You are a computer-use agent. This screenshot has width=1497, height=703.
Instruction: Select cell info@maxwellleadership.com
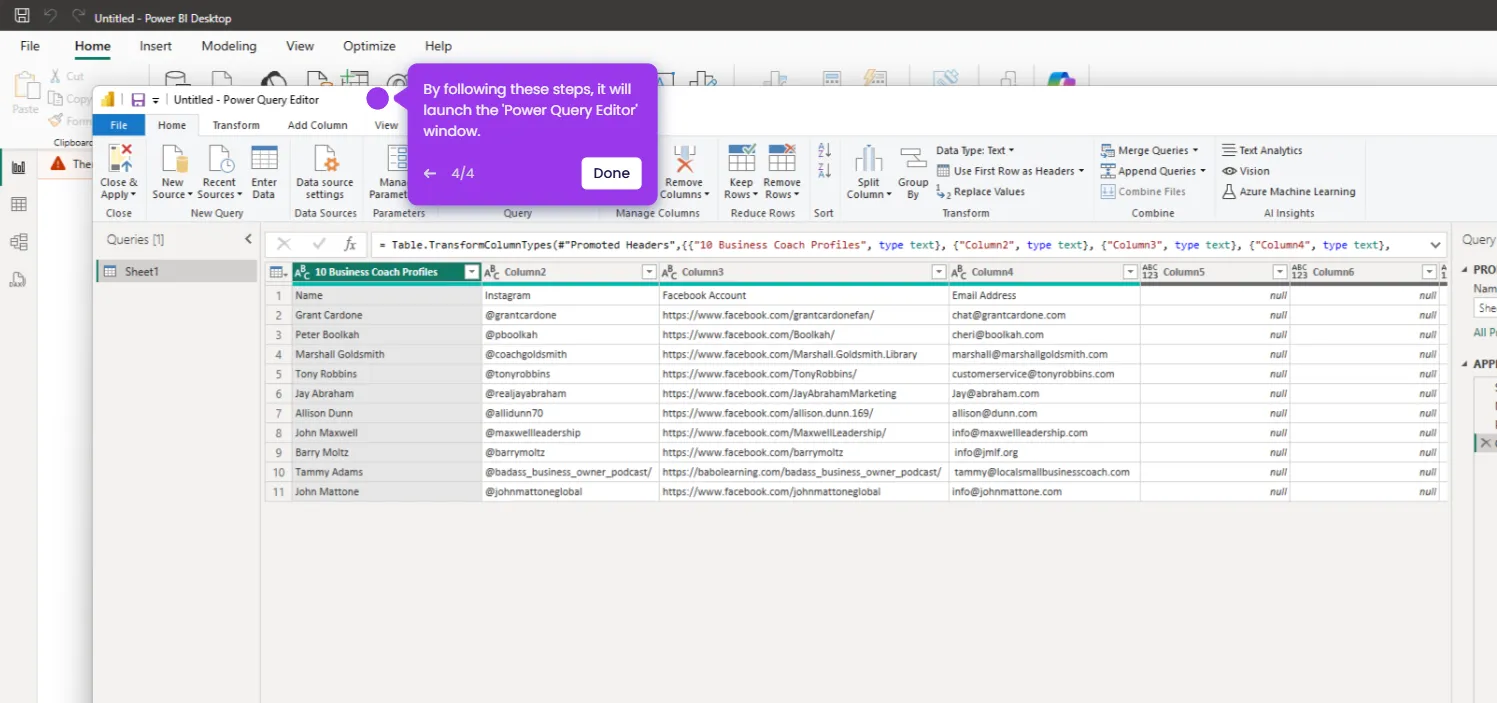click(x=1044, y=433)
